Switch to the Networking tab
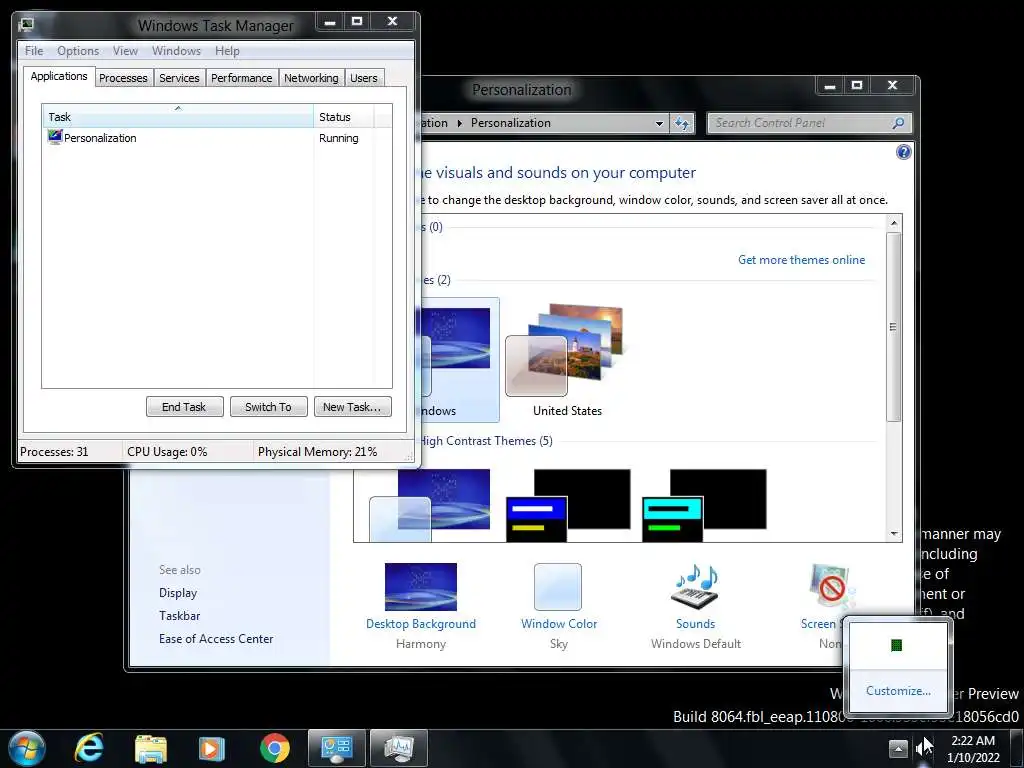This screenshot has height=768, width=1024. click(x=312, y=78)
